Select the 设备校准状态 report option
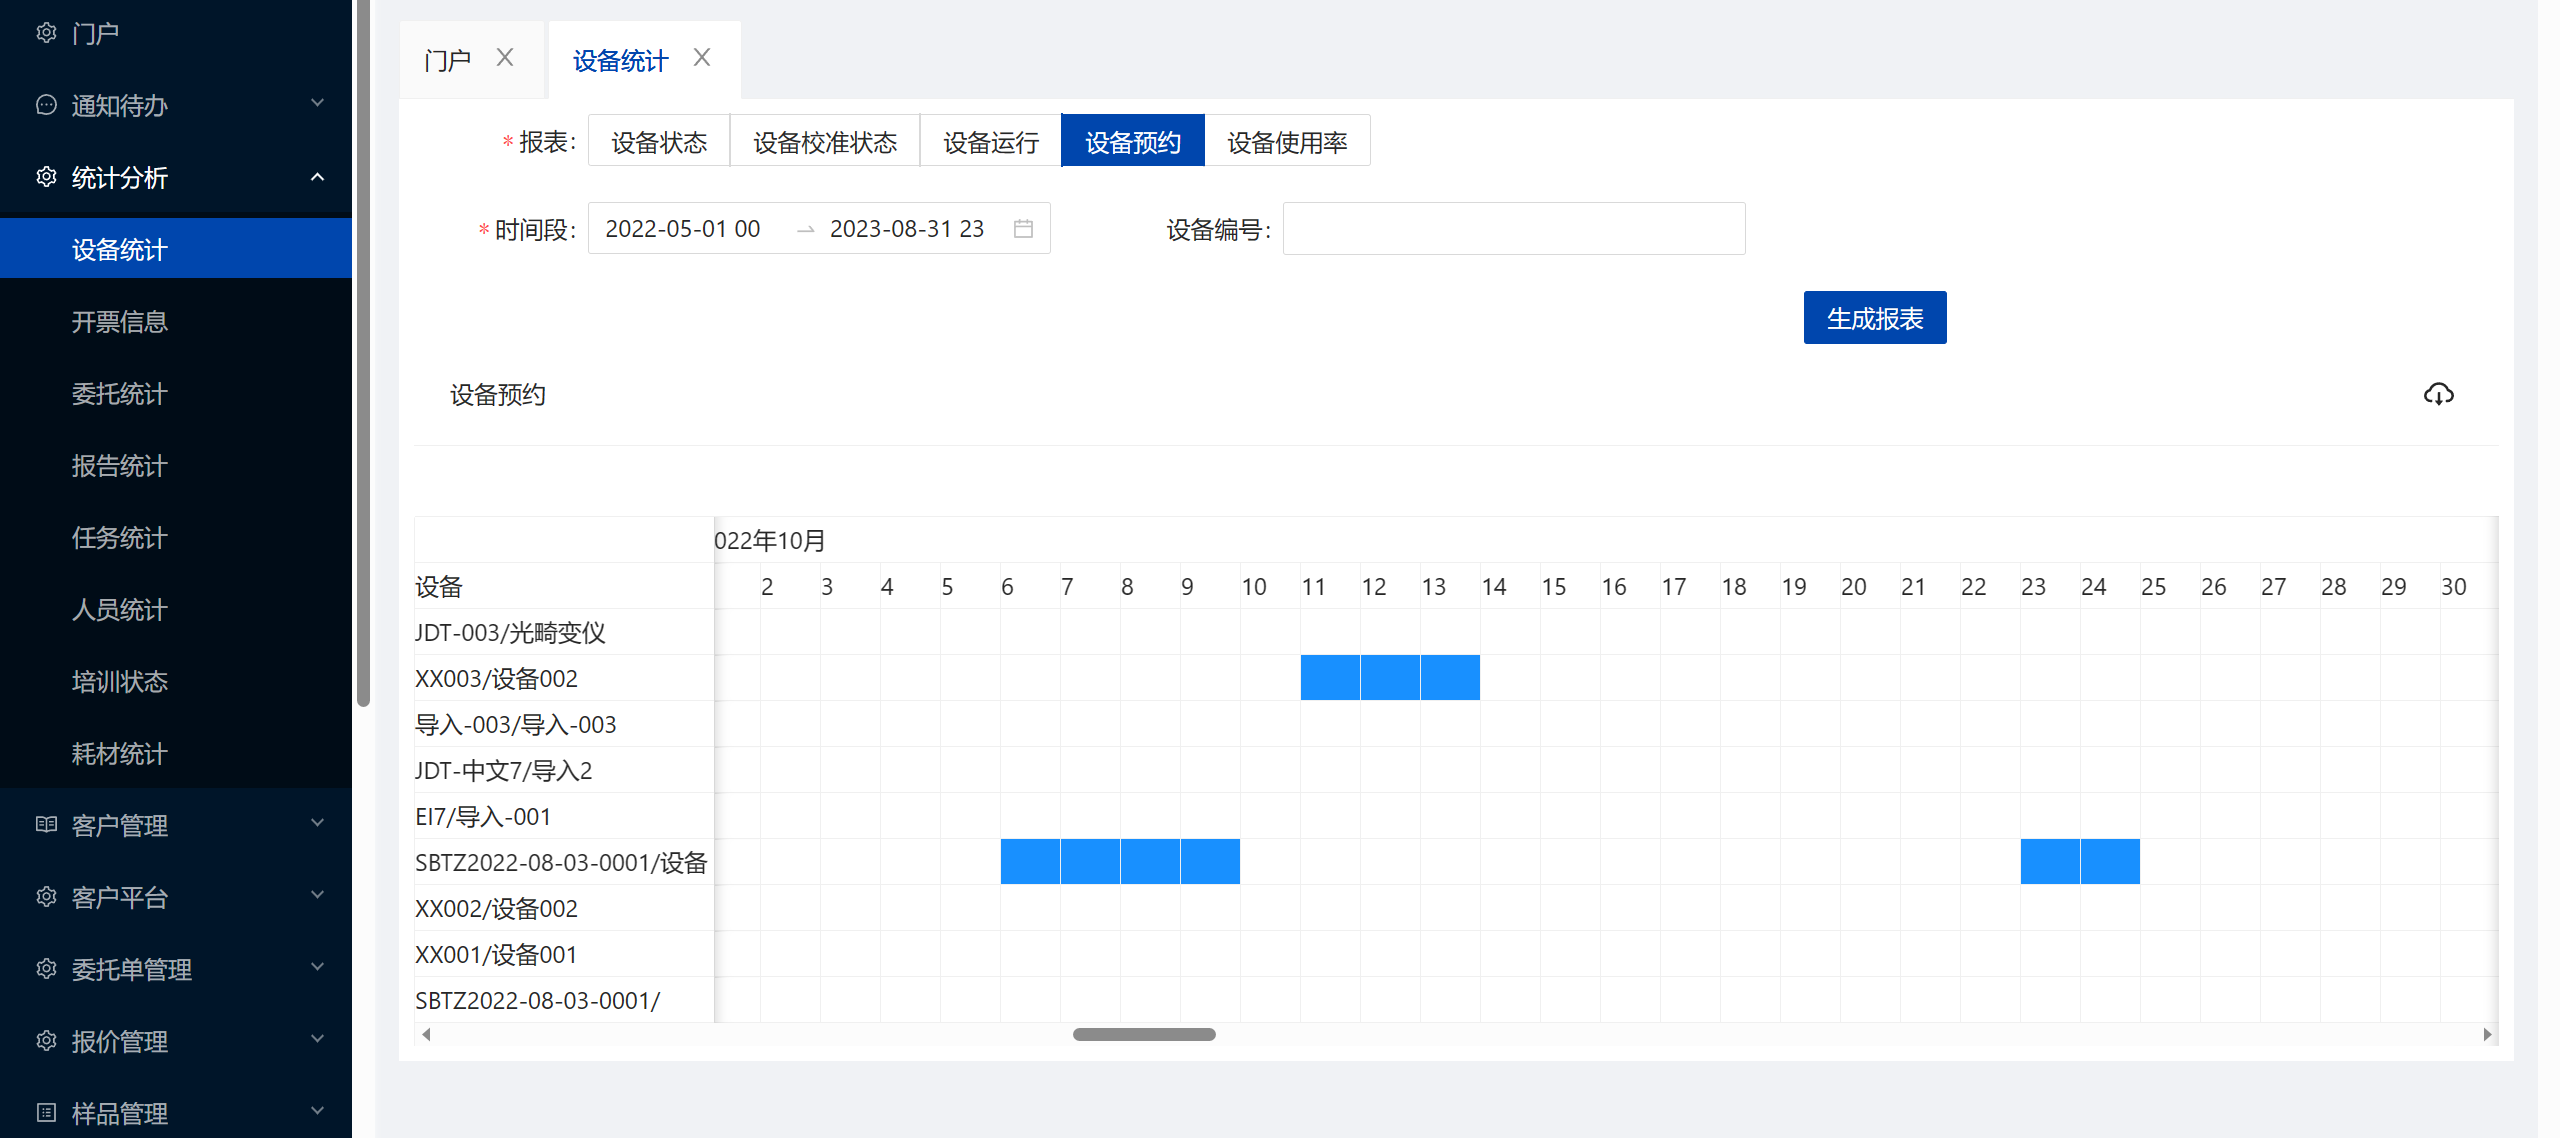 tap(825, 142)
